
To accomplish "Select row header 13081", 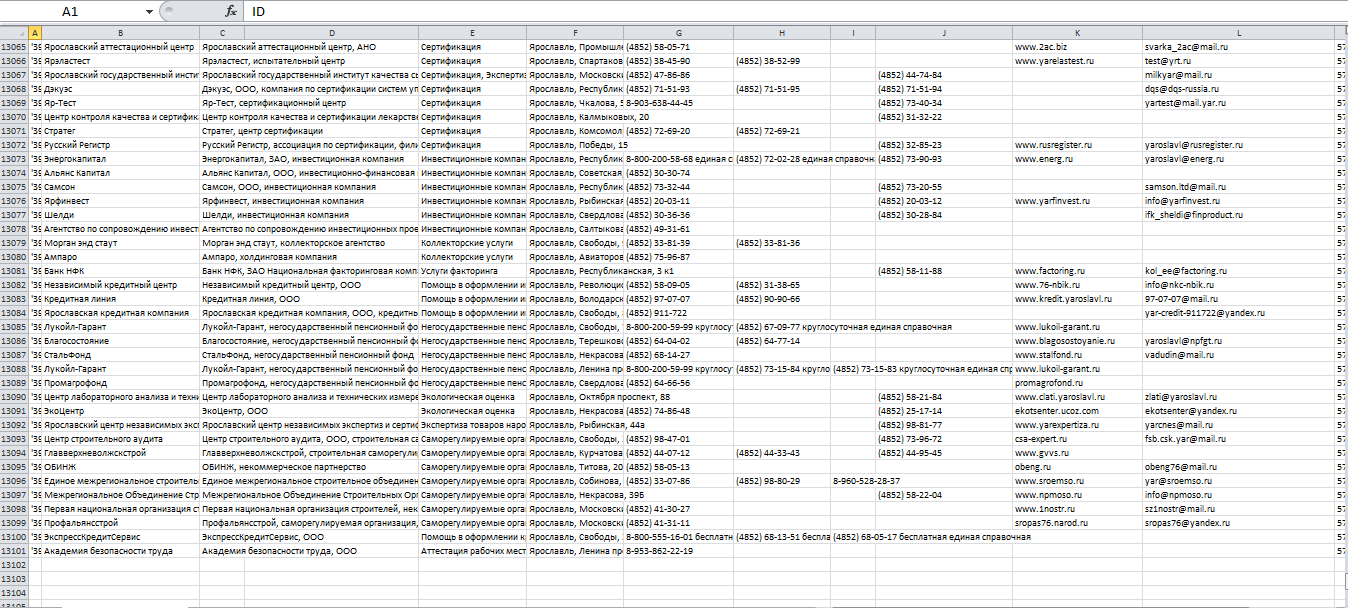I will click(14, 270).
